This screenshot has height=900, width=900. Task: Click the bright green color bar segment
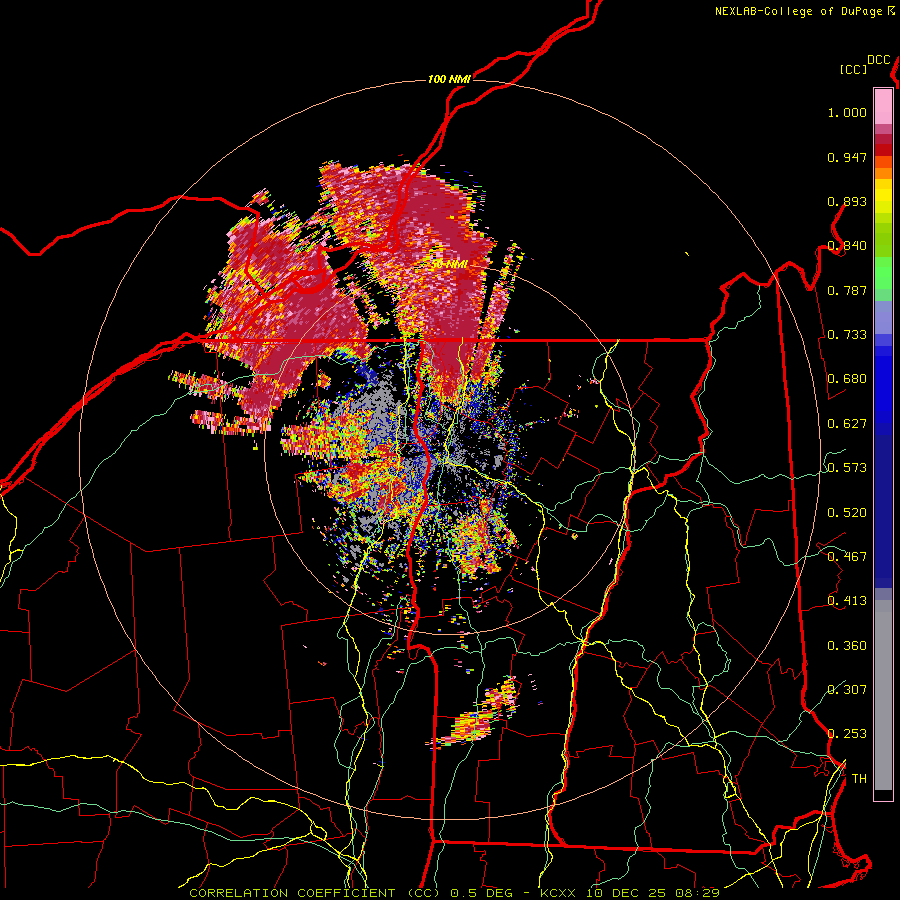point(883,273)
